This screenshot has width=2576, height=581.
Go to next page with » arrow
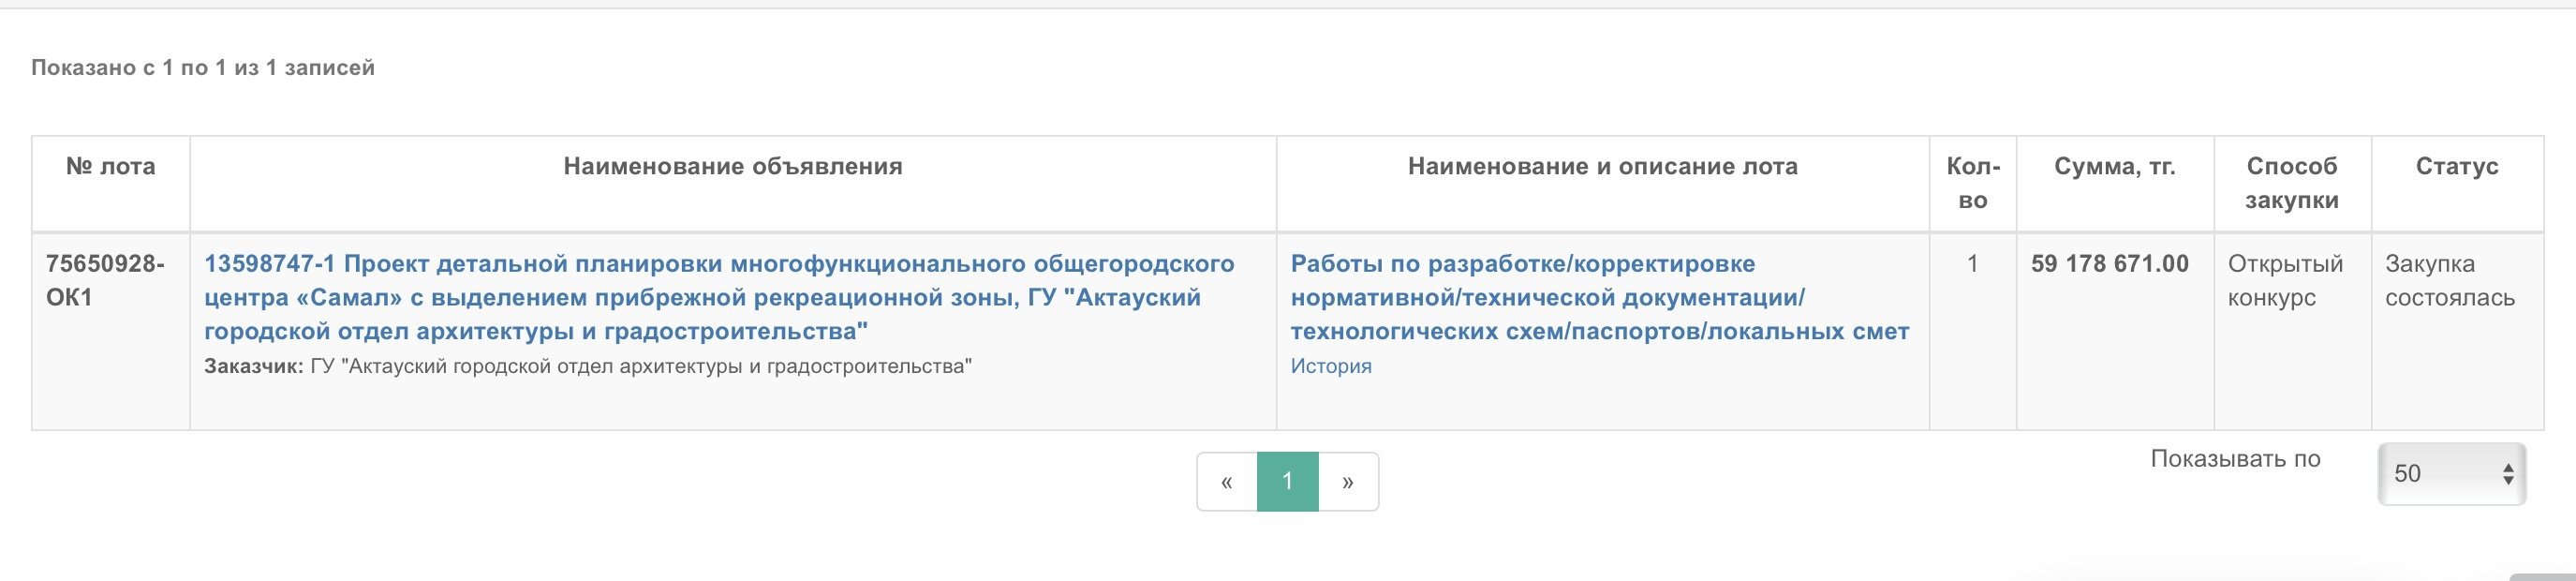point(1348,482)
